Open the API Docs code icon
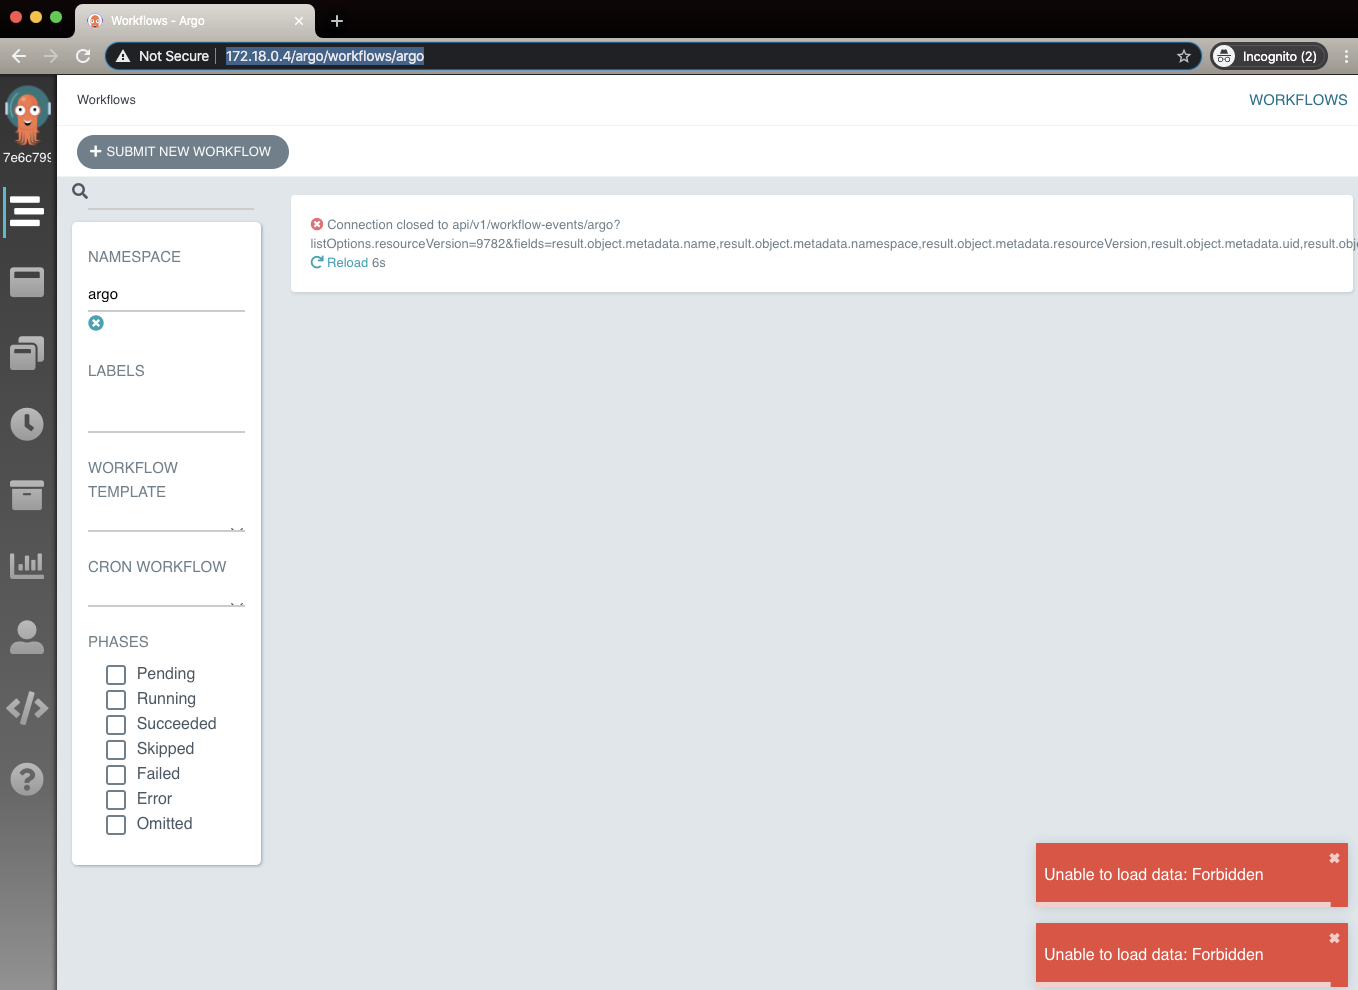The width and height of the screenshot is (1358, 990). pyautogui.click(x=27, y=708)
